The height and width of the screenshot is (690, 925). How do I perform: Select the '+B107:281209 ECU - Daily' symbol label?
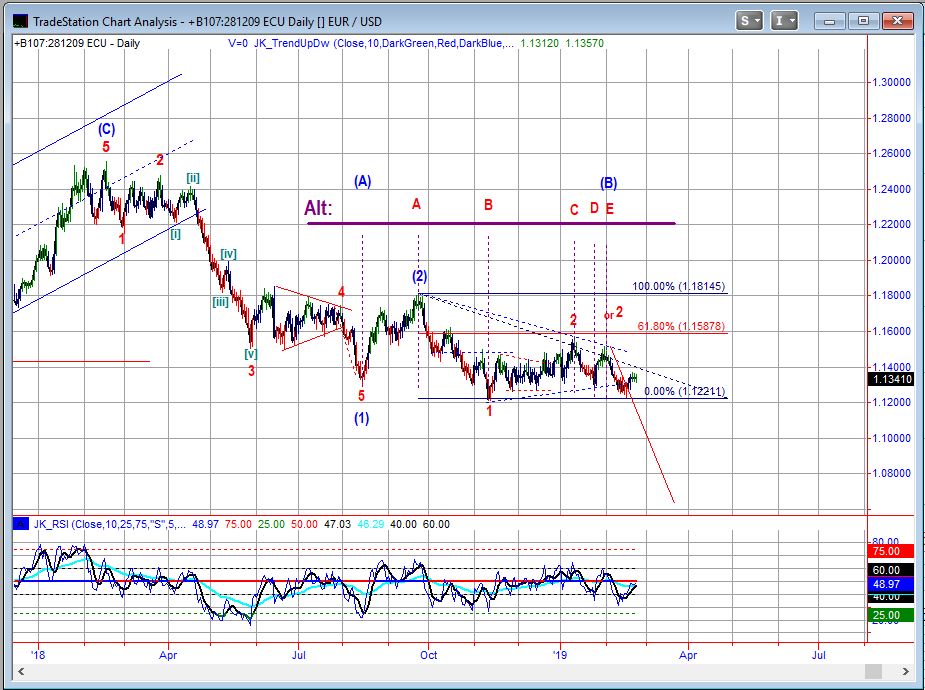[x=77, y=43]
